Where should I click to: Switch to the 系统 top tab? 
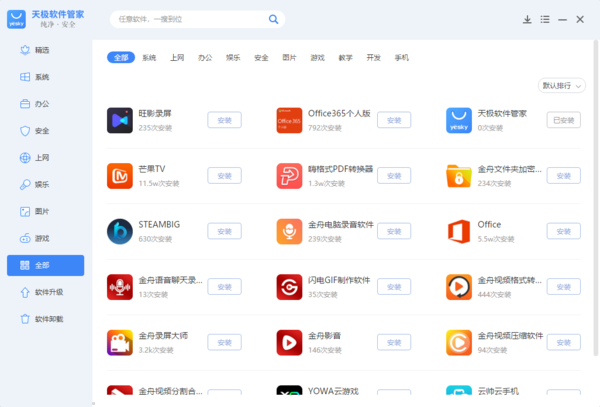click(x=149, y=58)
